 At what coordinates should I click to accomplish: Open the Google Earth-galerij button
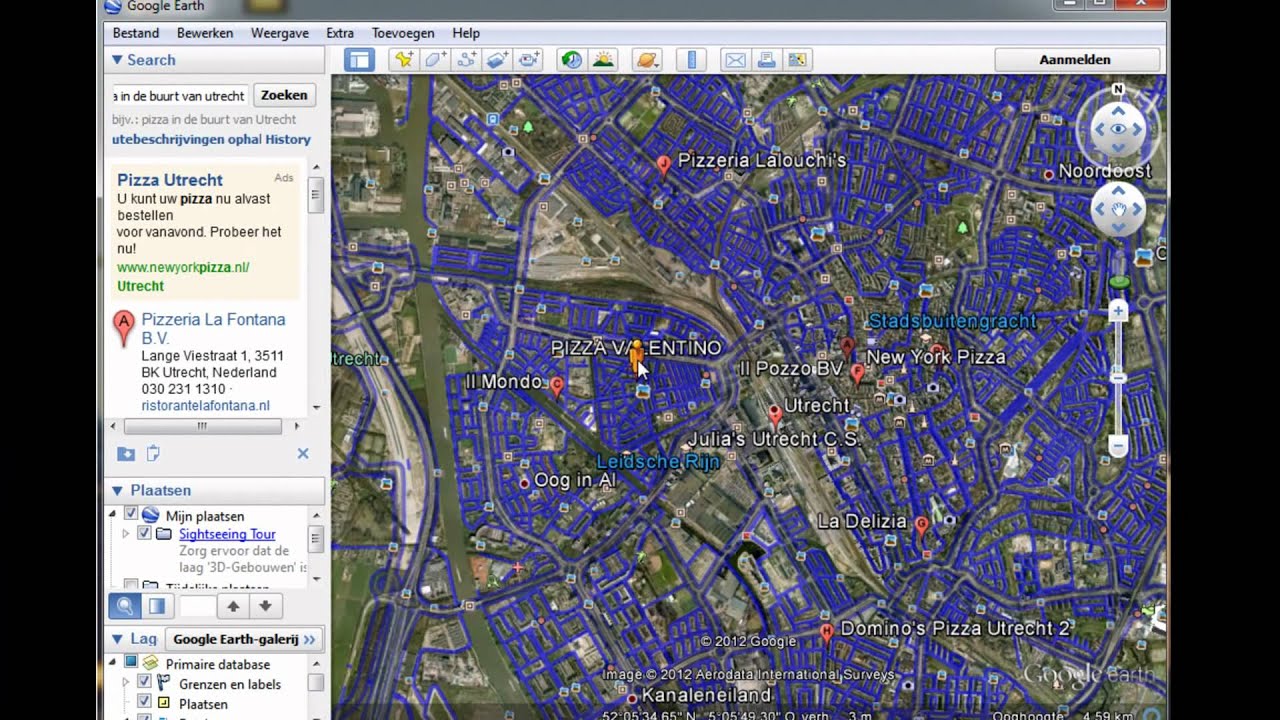(244, 639)
